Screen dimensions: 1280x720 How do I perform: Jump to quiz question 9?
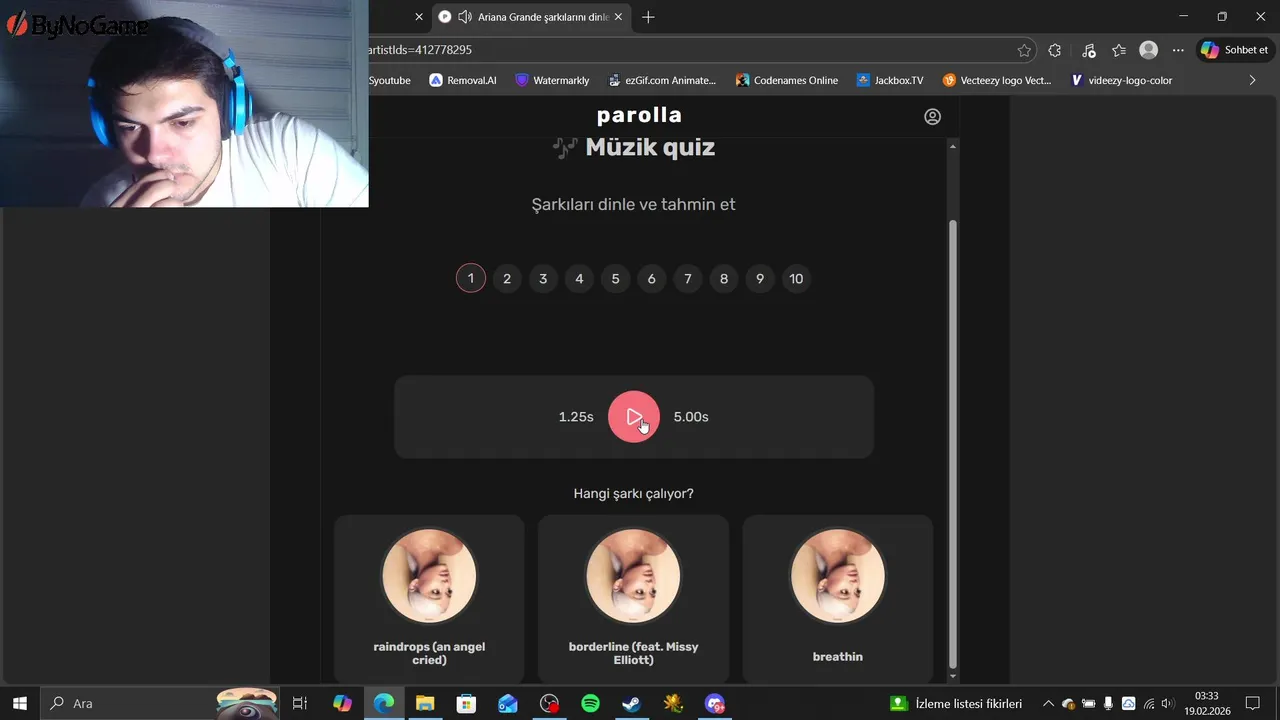pos(760,278)
